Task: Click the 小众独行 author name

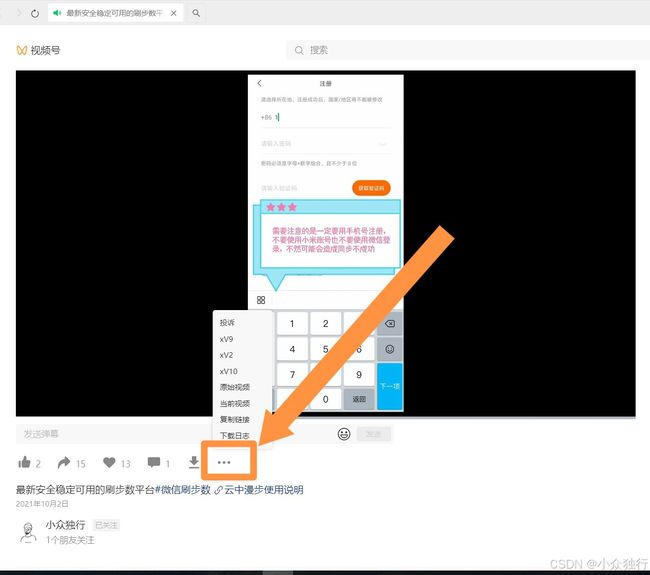Action: click(65, 525)
